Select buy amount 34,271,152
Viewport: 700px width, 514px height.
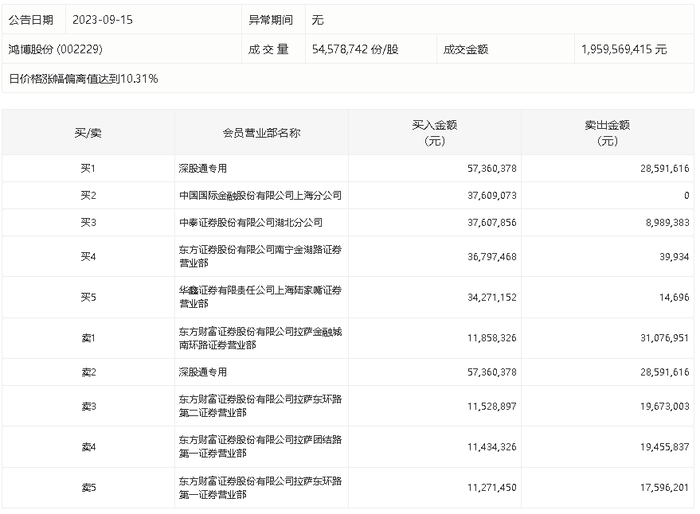tap(492, 297)
